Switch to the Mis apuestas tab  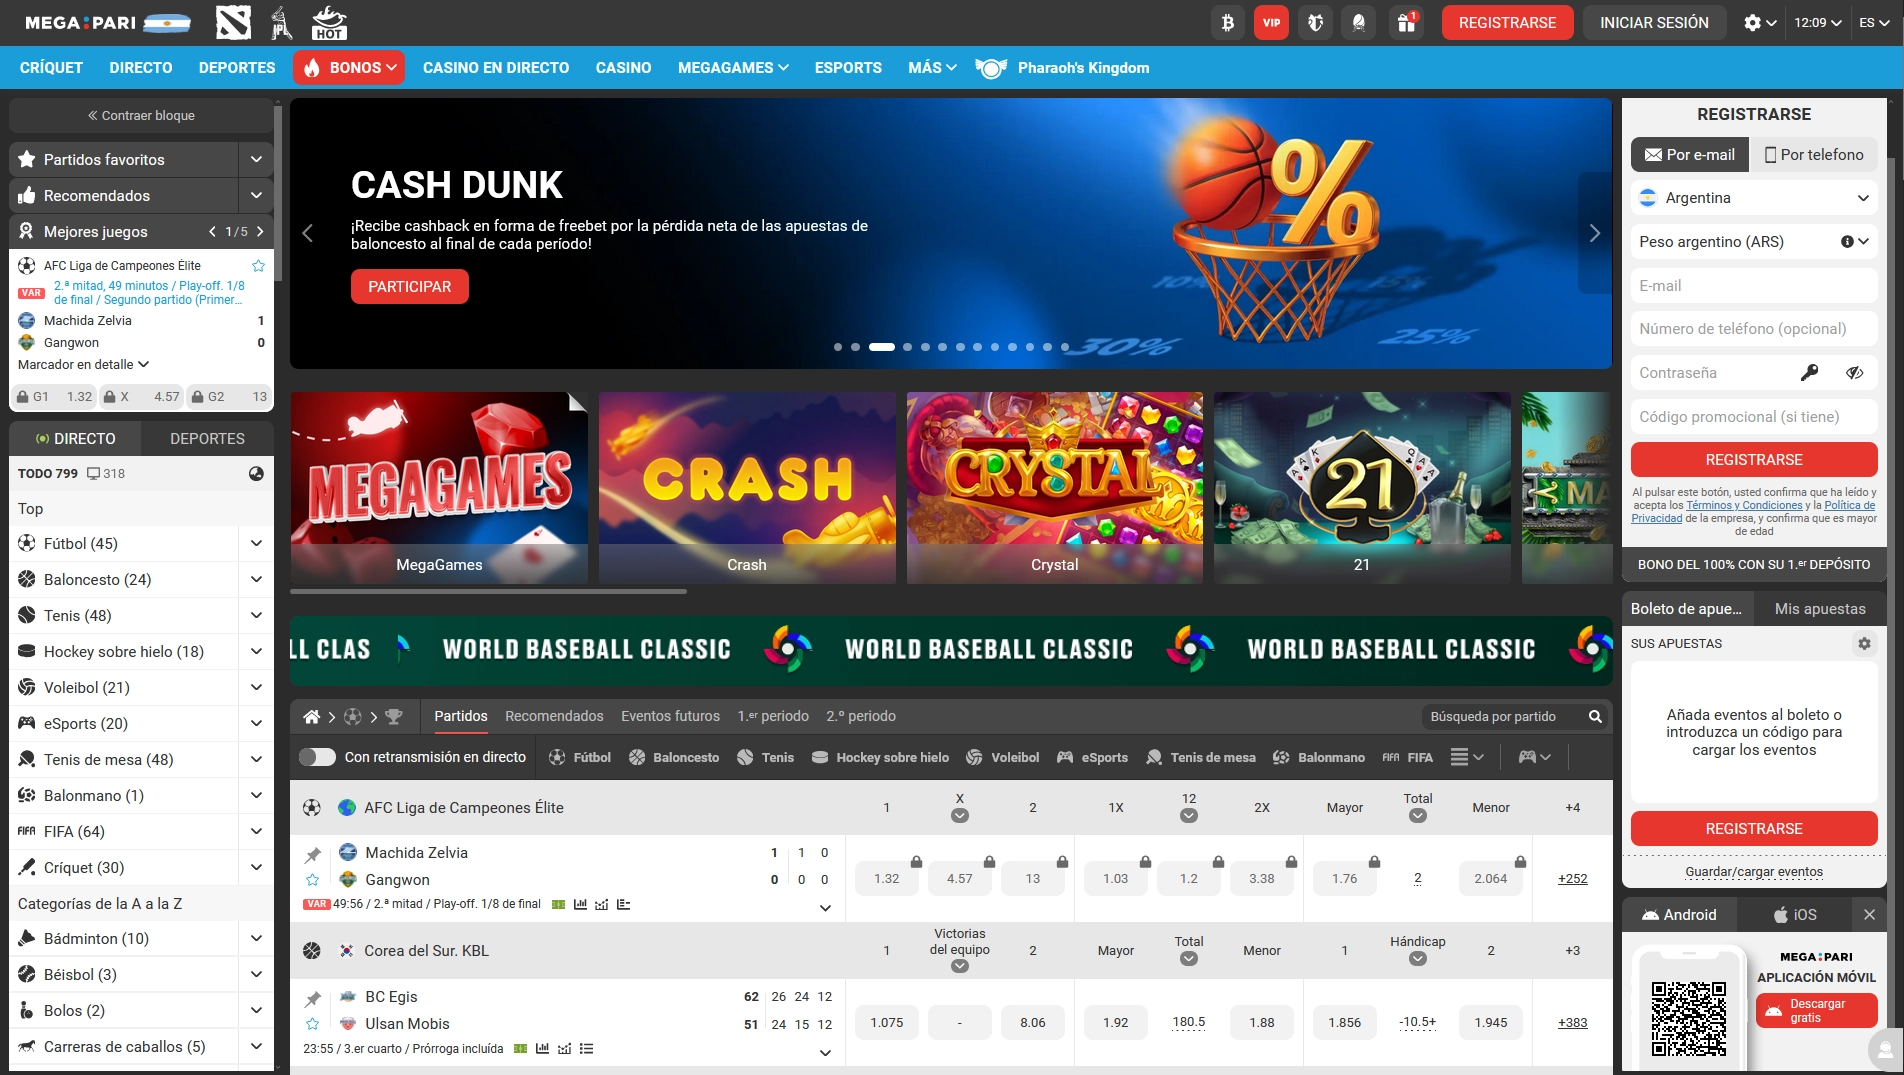pos(1819,609)
